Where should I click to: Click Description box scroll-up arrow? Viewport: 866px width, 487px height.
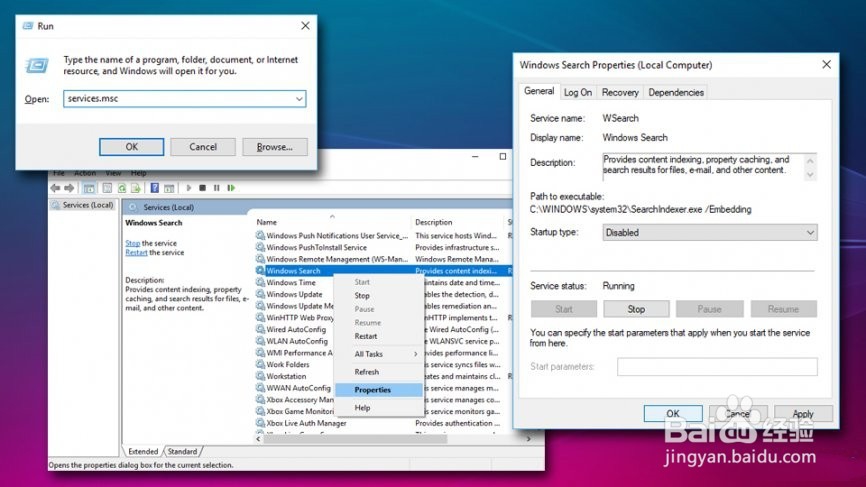810,161
